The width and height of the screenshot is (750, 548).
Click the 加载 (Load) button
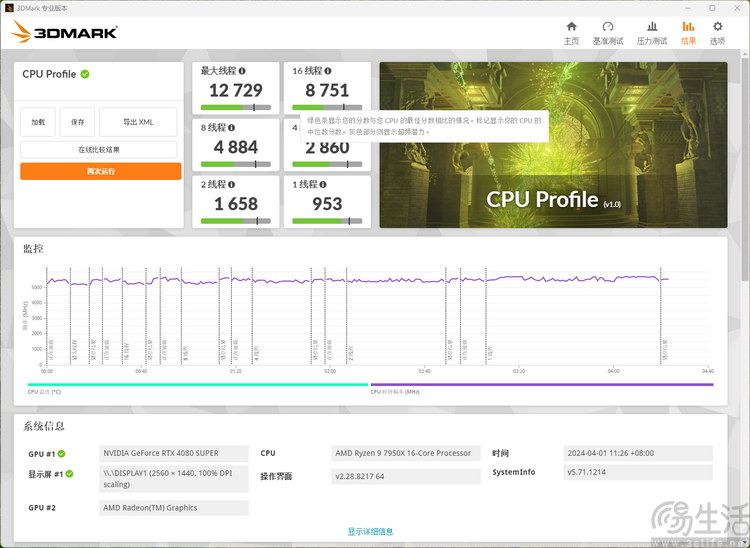[x=38, y=122]
